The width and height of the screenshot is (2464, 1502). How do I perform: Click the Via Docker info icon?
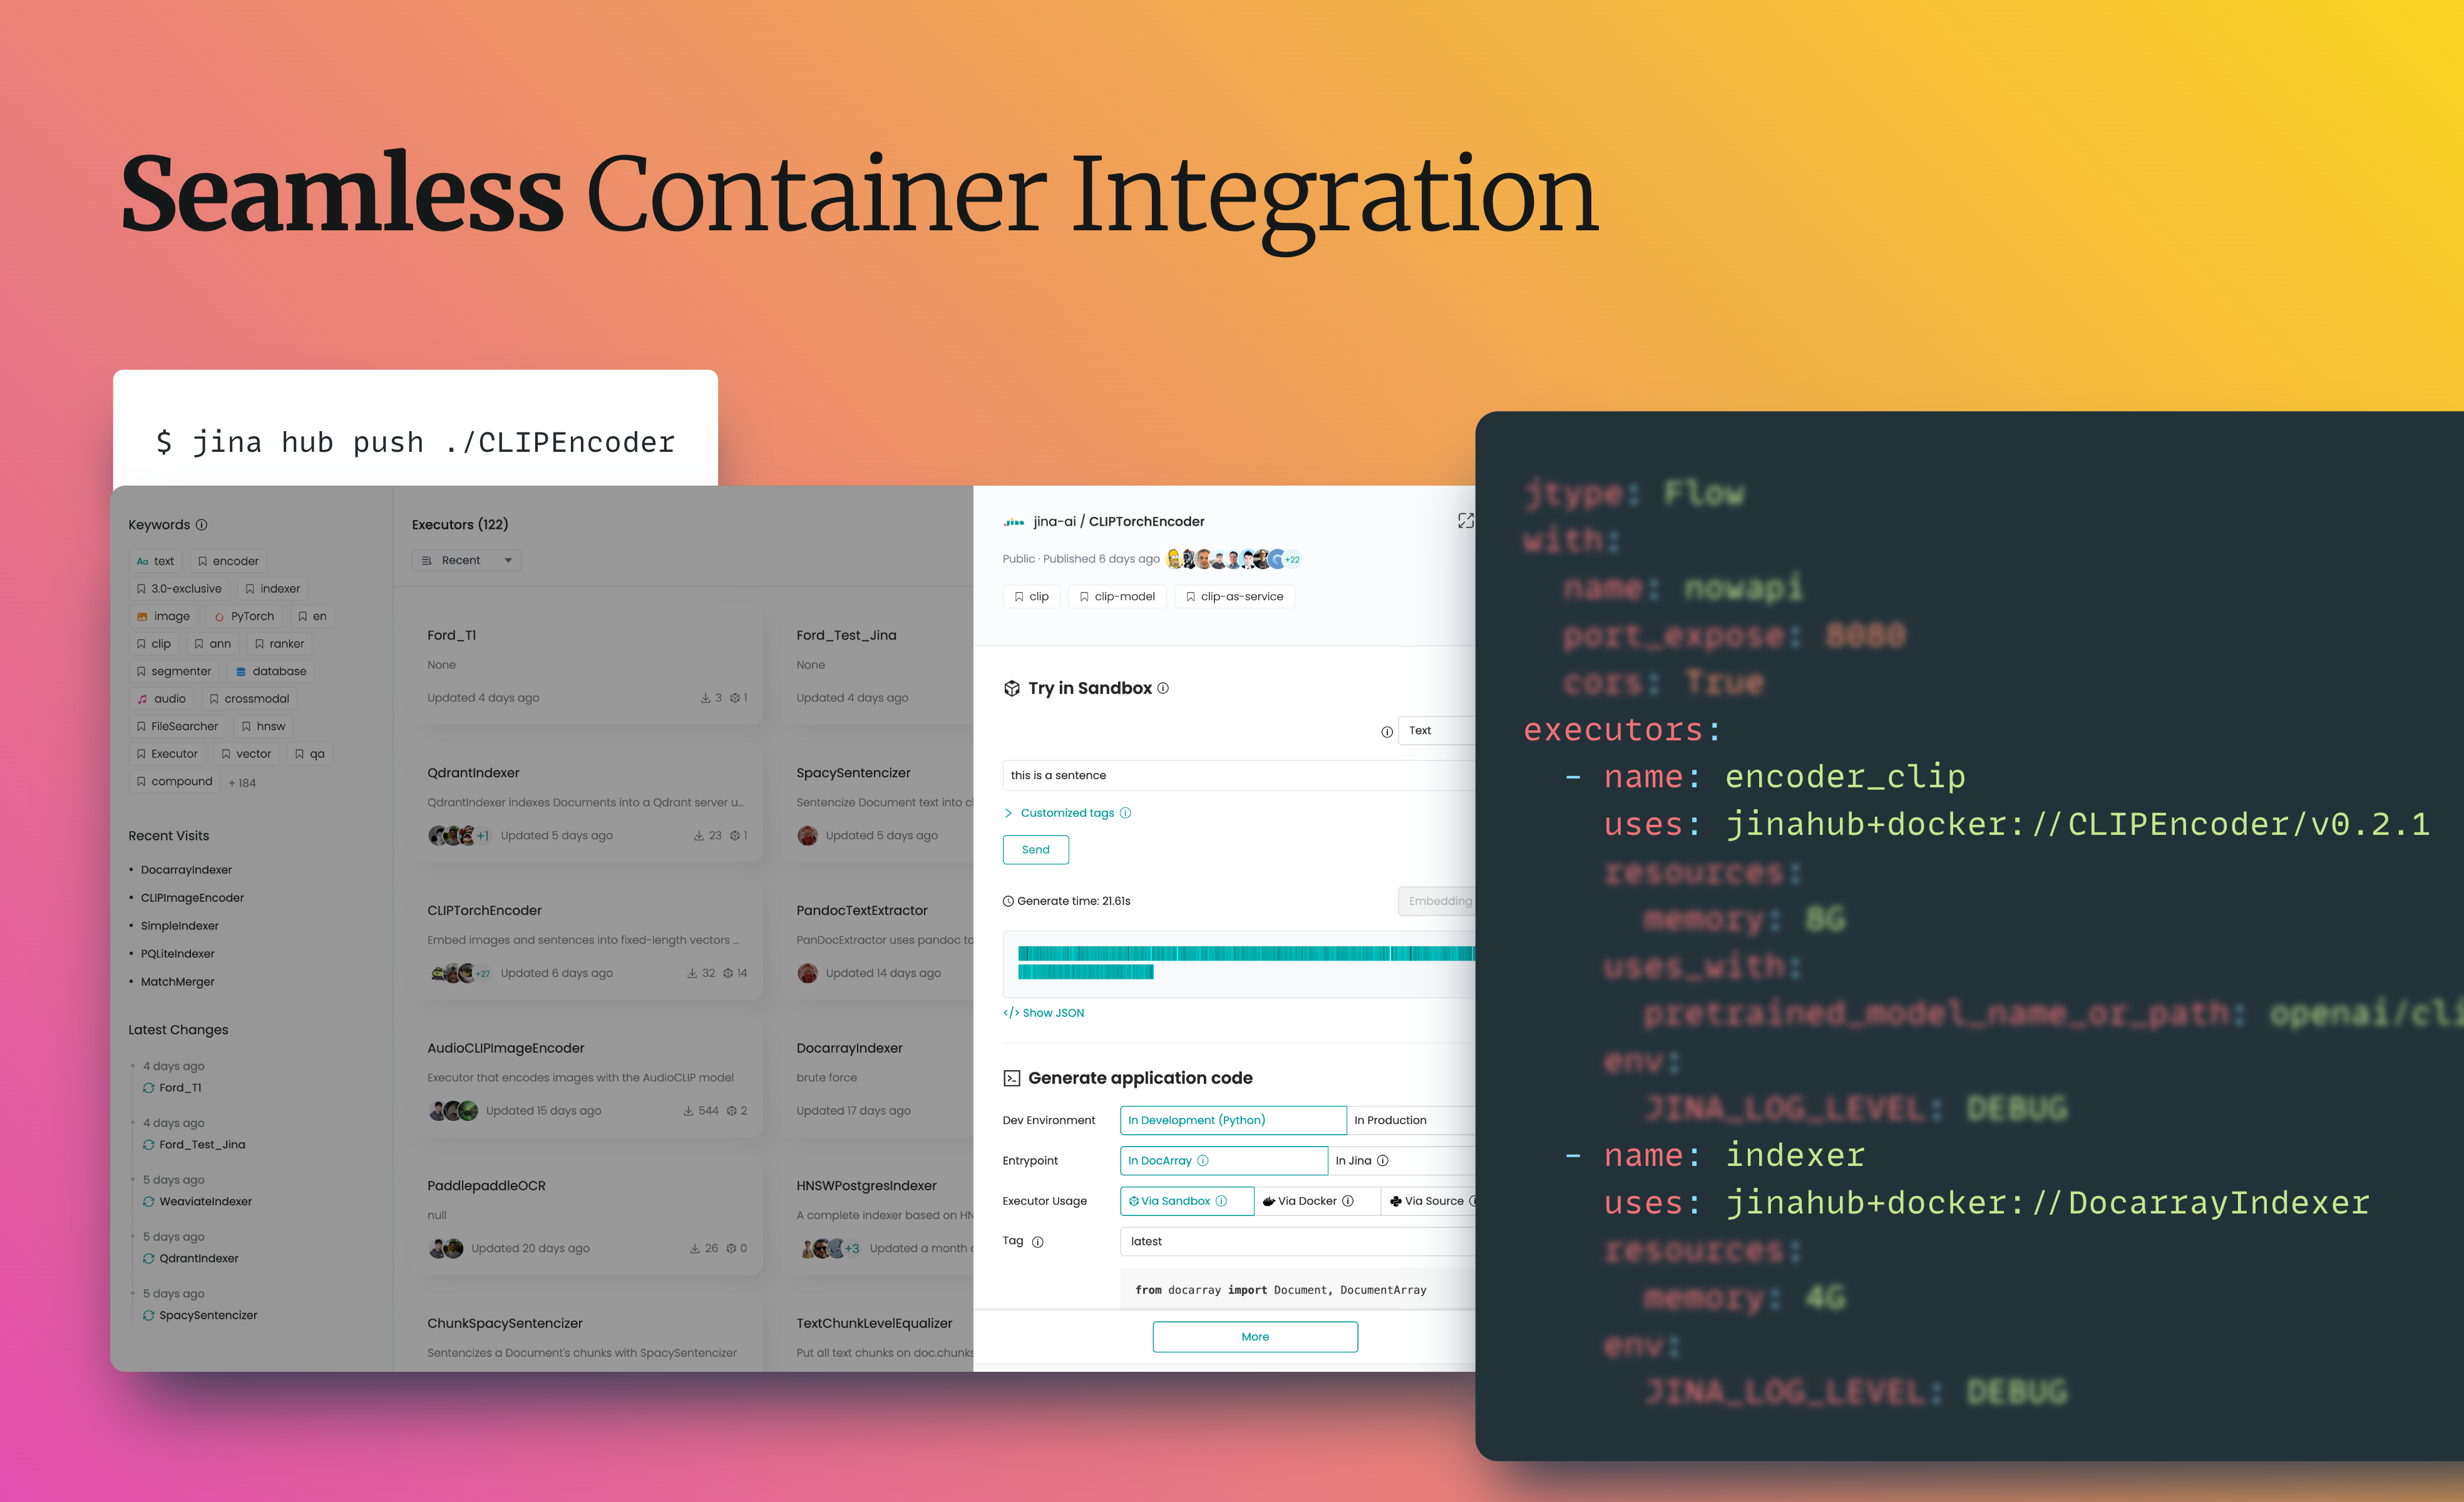[x=1348, y=1201]
